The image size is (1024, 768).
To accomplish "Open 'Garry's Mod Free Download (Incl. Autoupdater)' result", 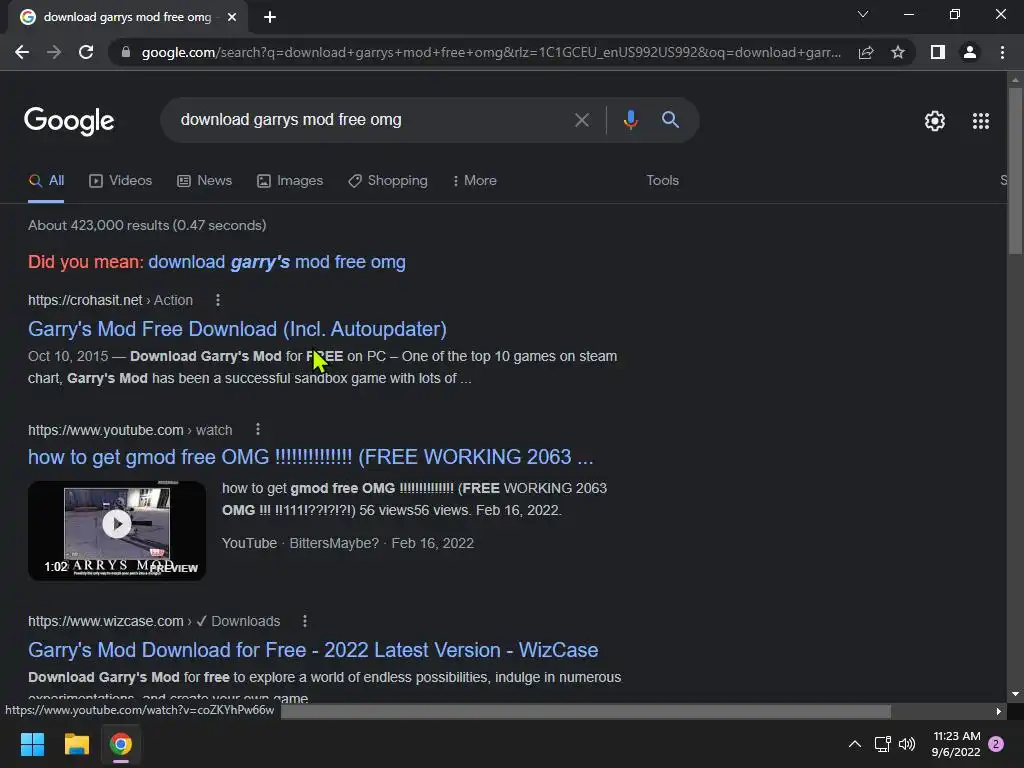I will pos(237,329).
